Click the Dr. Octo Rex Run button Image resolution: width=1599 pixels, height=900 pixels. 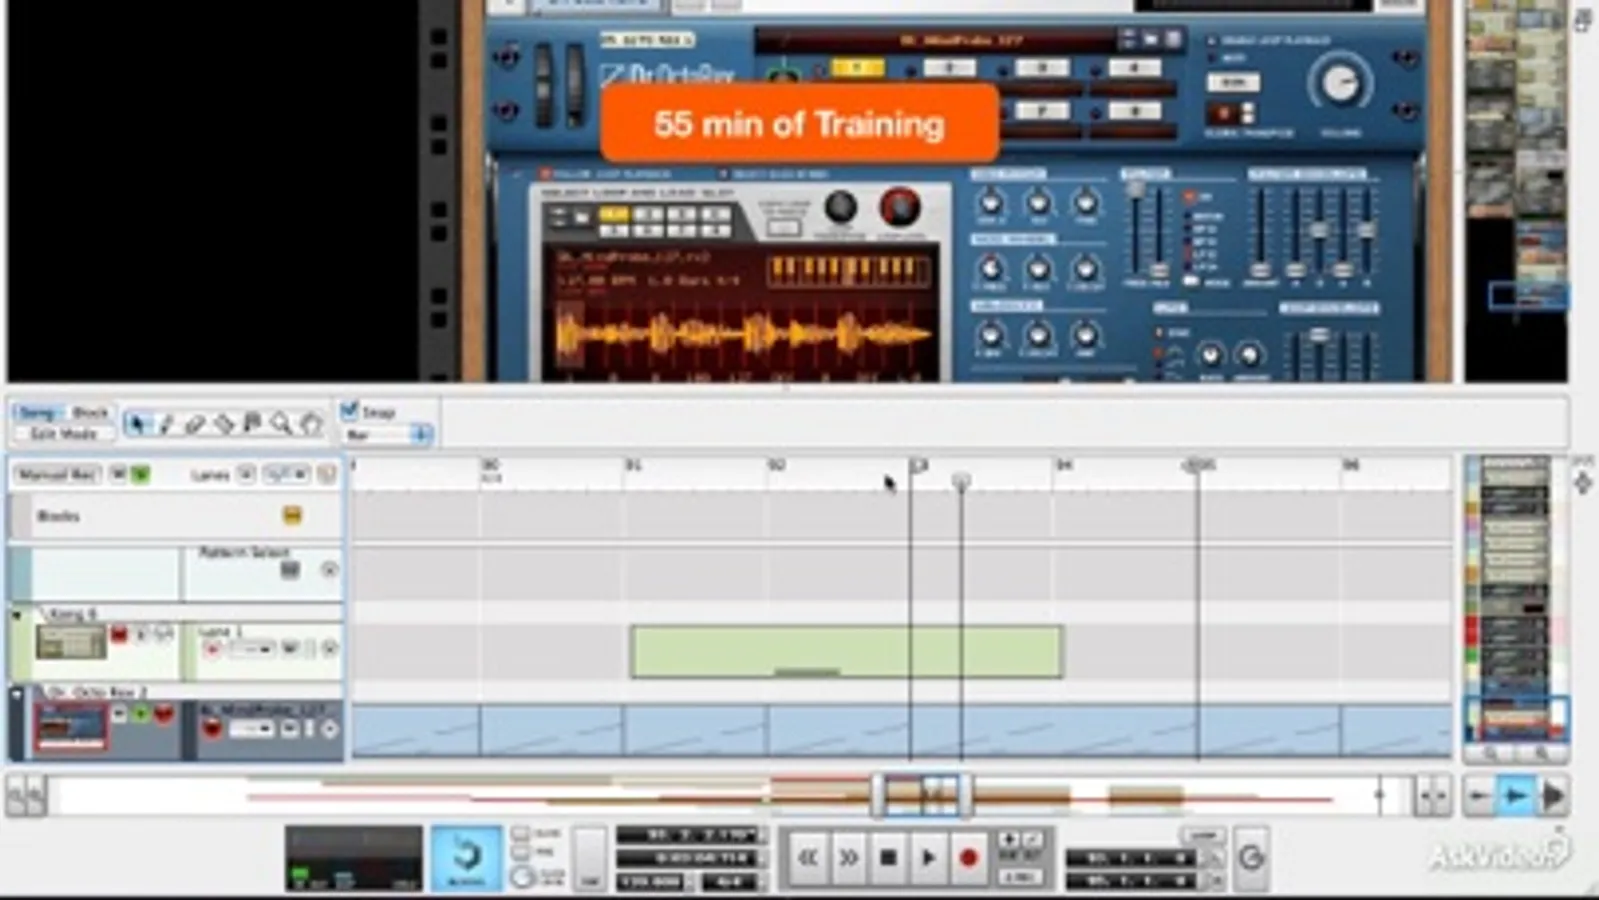click(x=1233, y=83)
